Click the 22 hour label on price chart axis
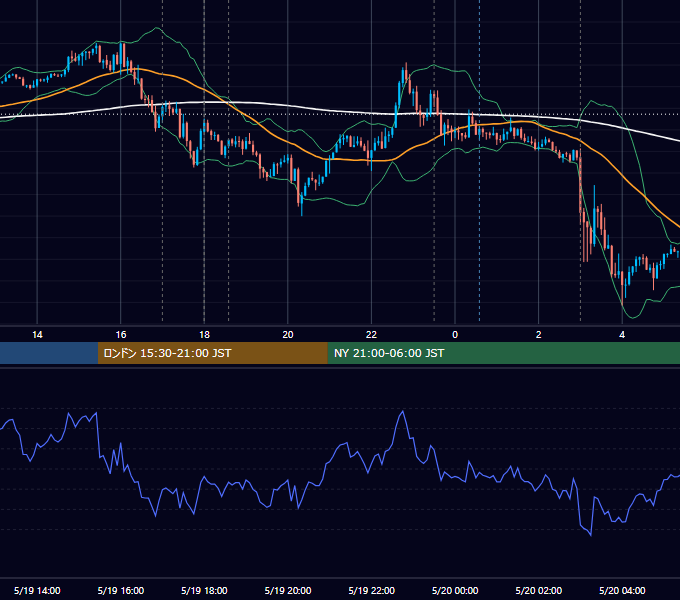This screenshot has height=600, width=680. pyautogui.click(x=371, y=335)
